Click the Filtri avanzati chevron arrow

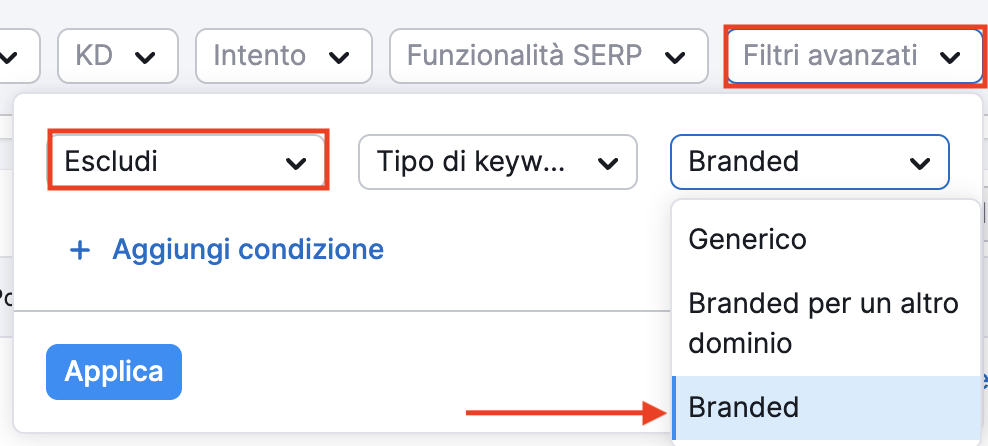(x=950, y=56)
